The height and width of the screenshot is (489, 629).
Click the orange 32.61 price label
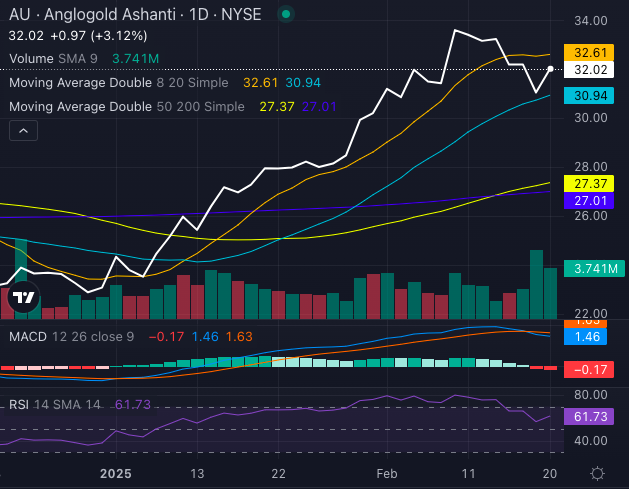588,53
